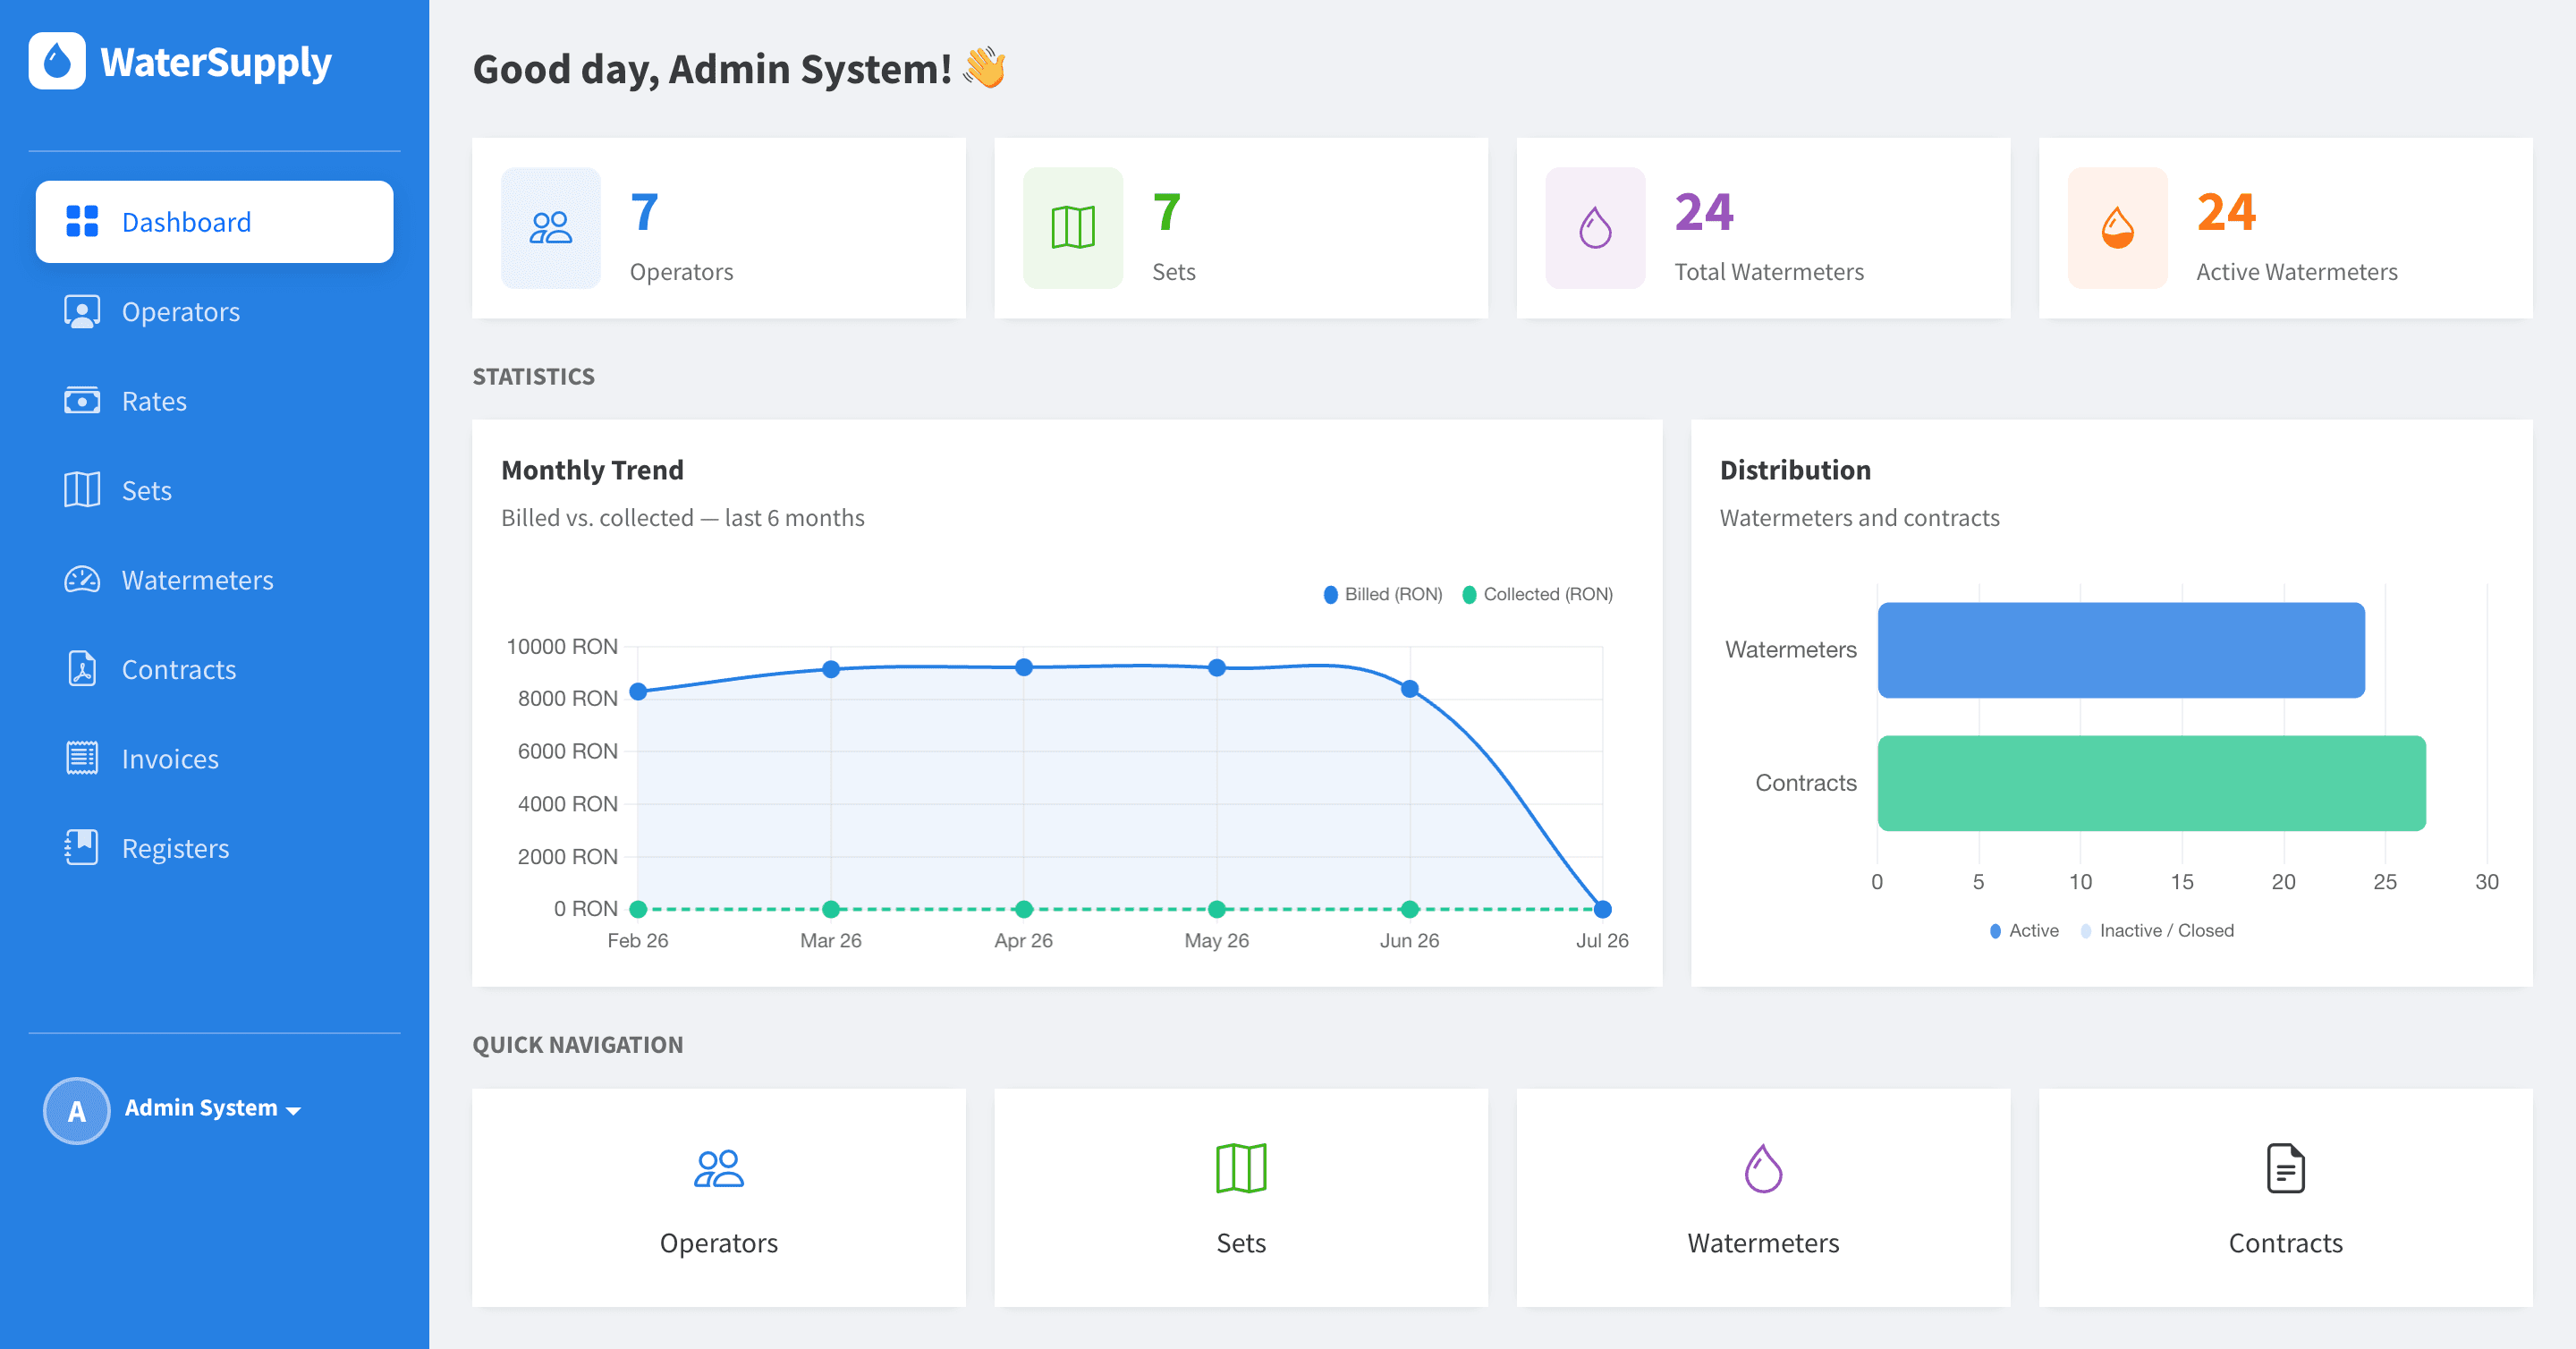Click the blue Watermeters distribution bar
Screen dimensions: 2576x1349
[2121, 650]
